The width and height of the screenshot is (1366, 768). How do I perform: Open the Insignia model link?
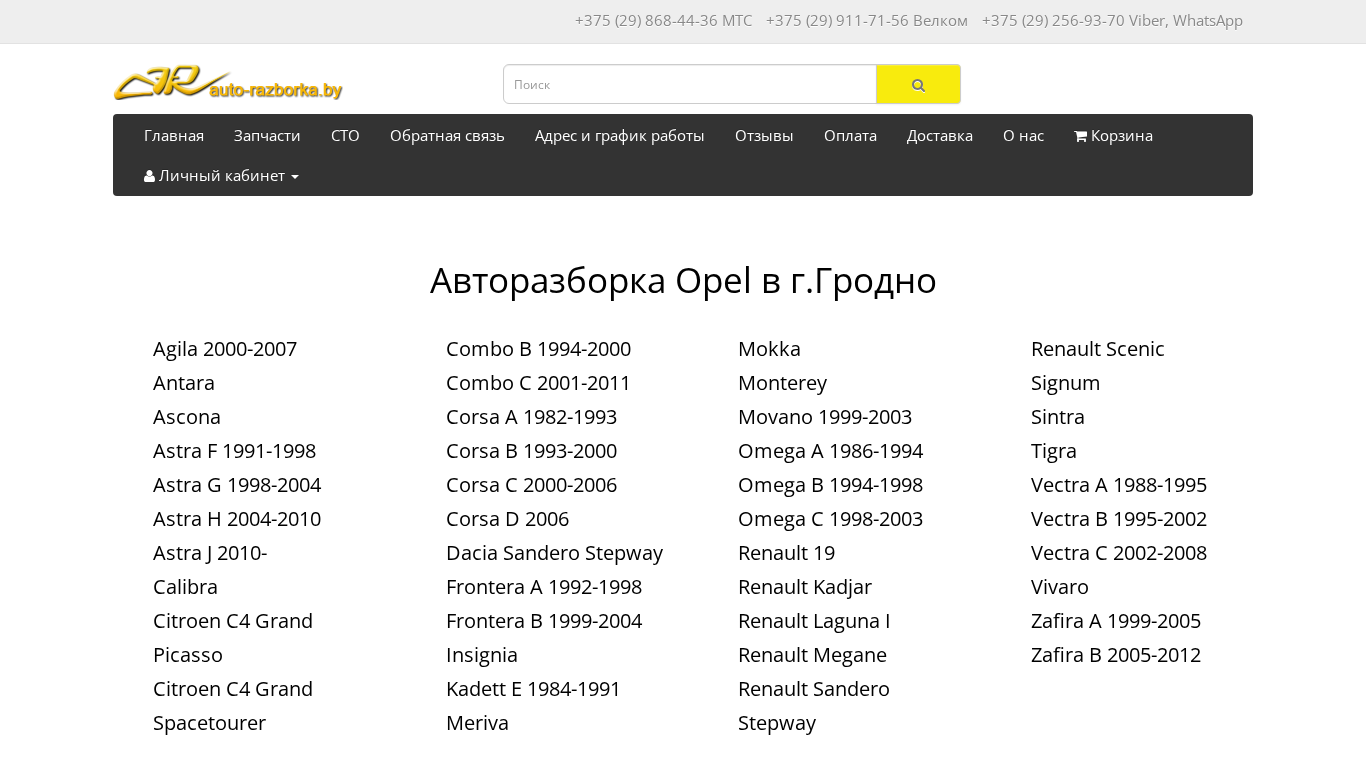point(482,655)
